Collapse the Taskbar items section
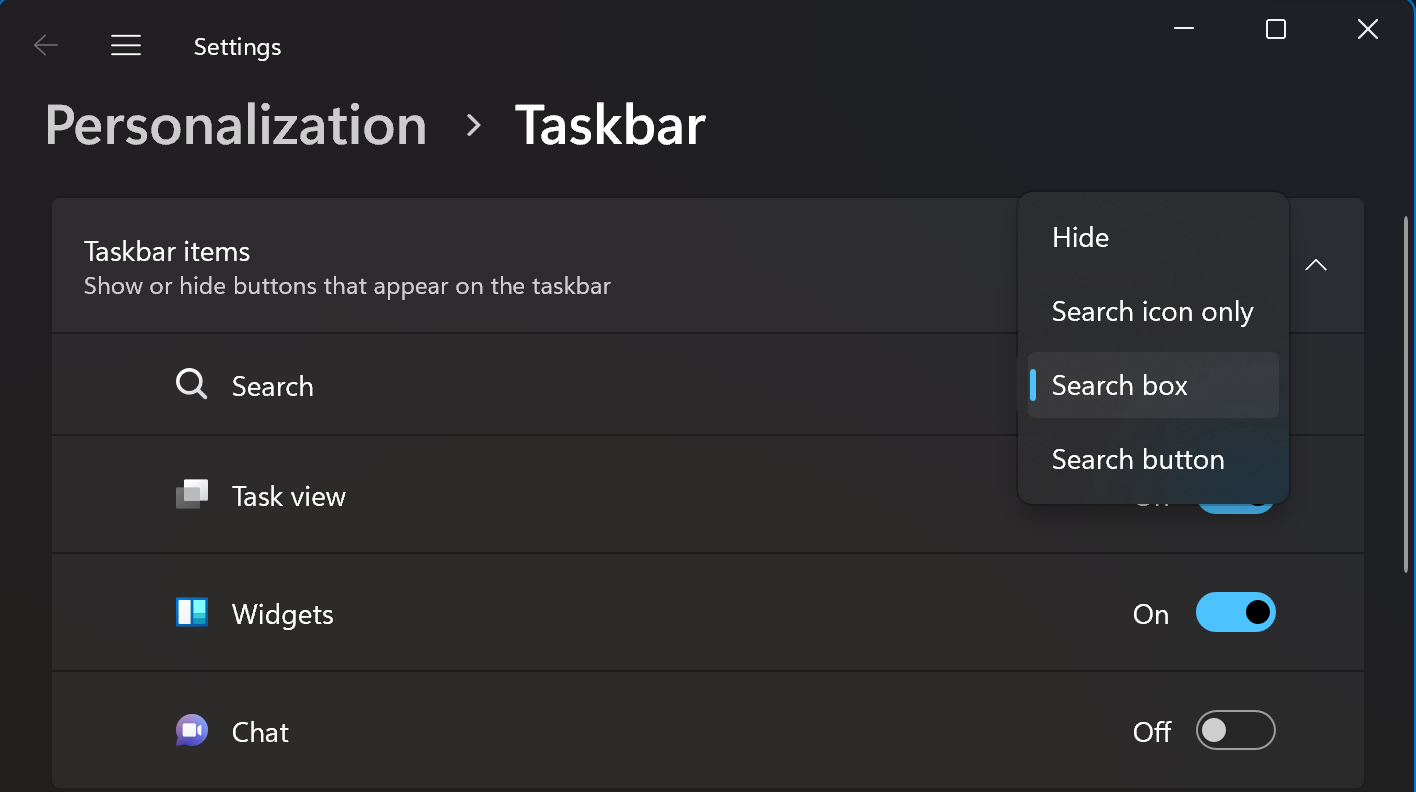The width and height of the screenshot is (1416, 792). [1316, 265]
